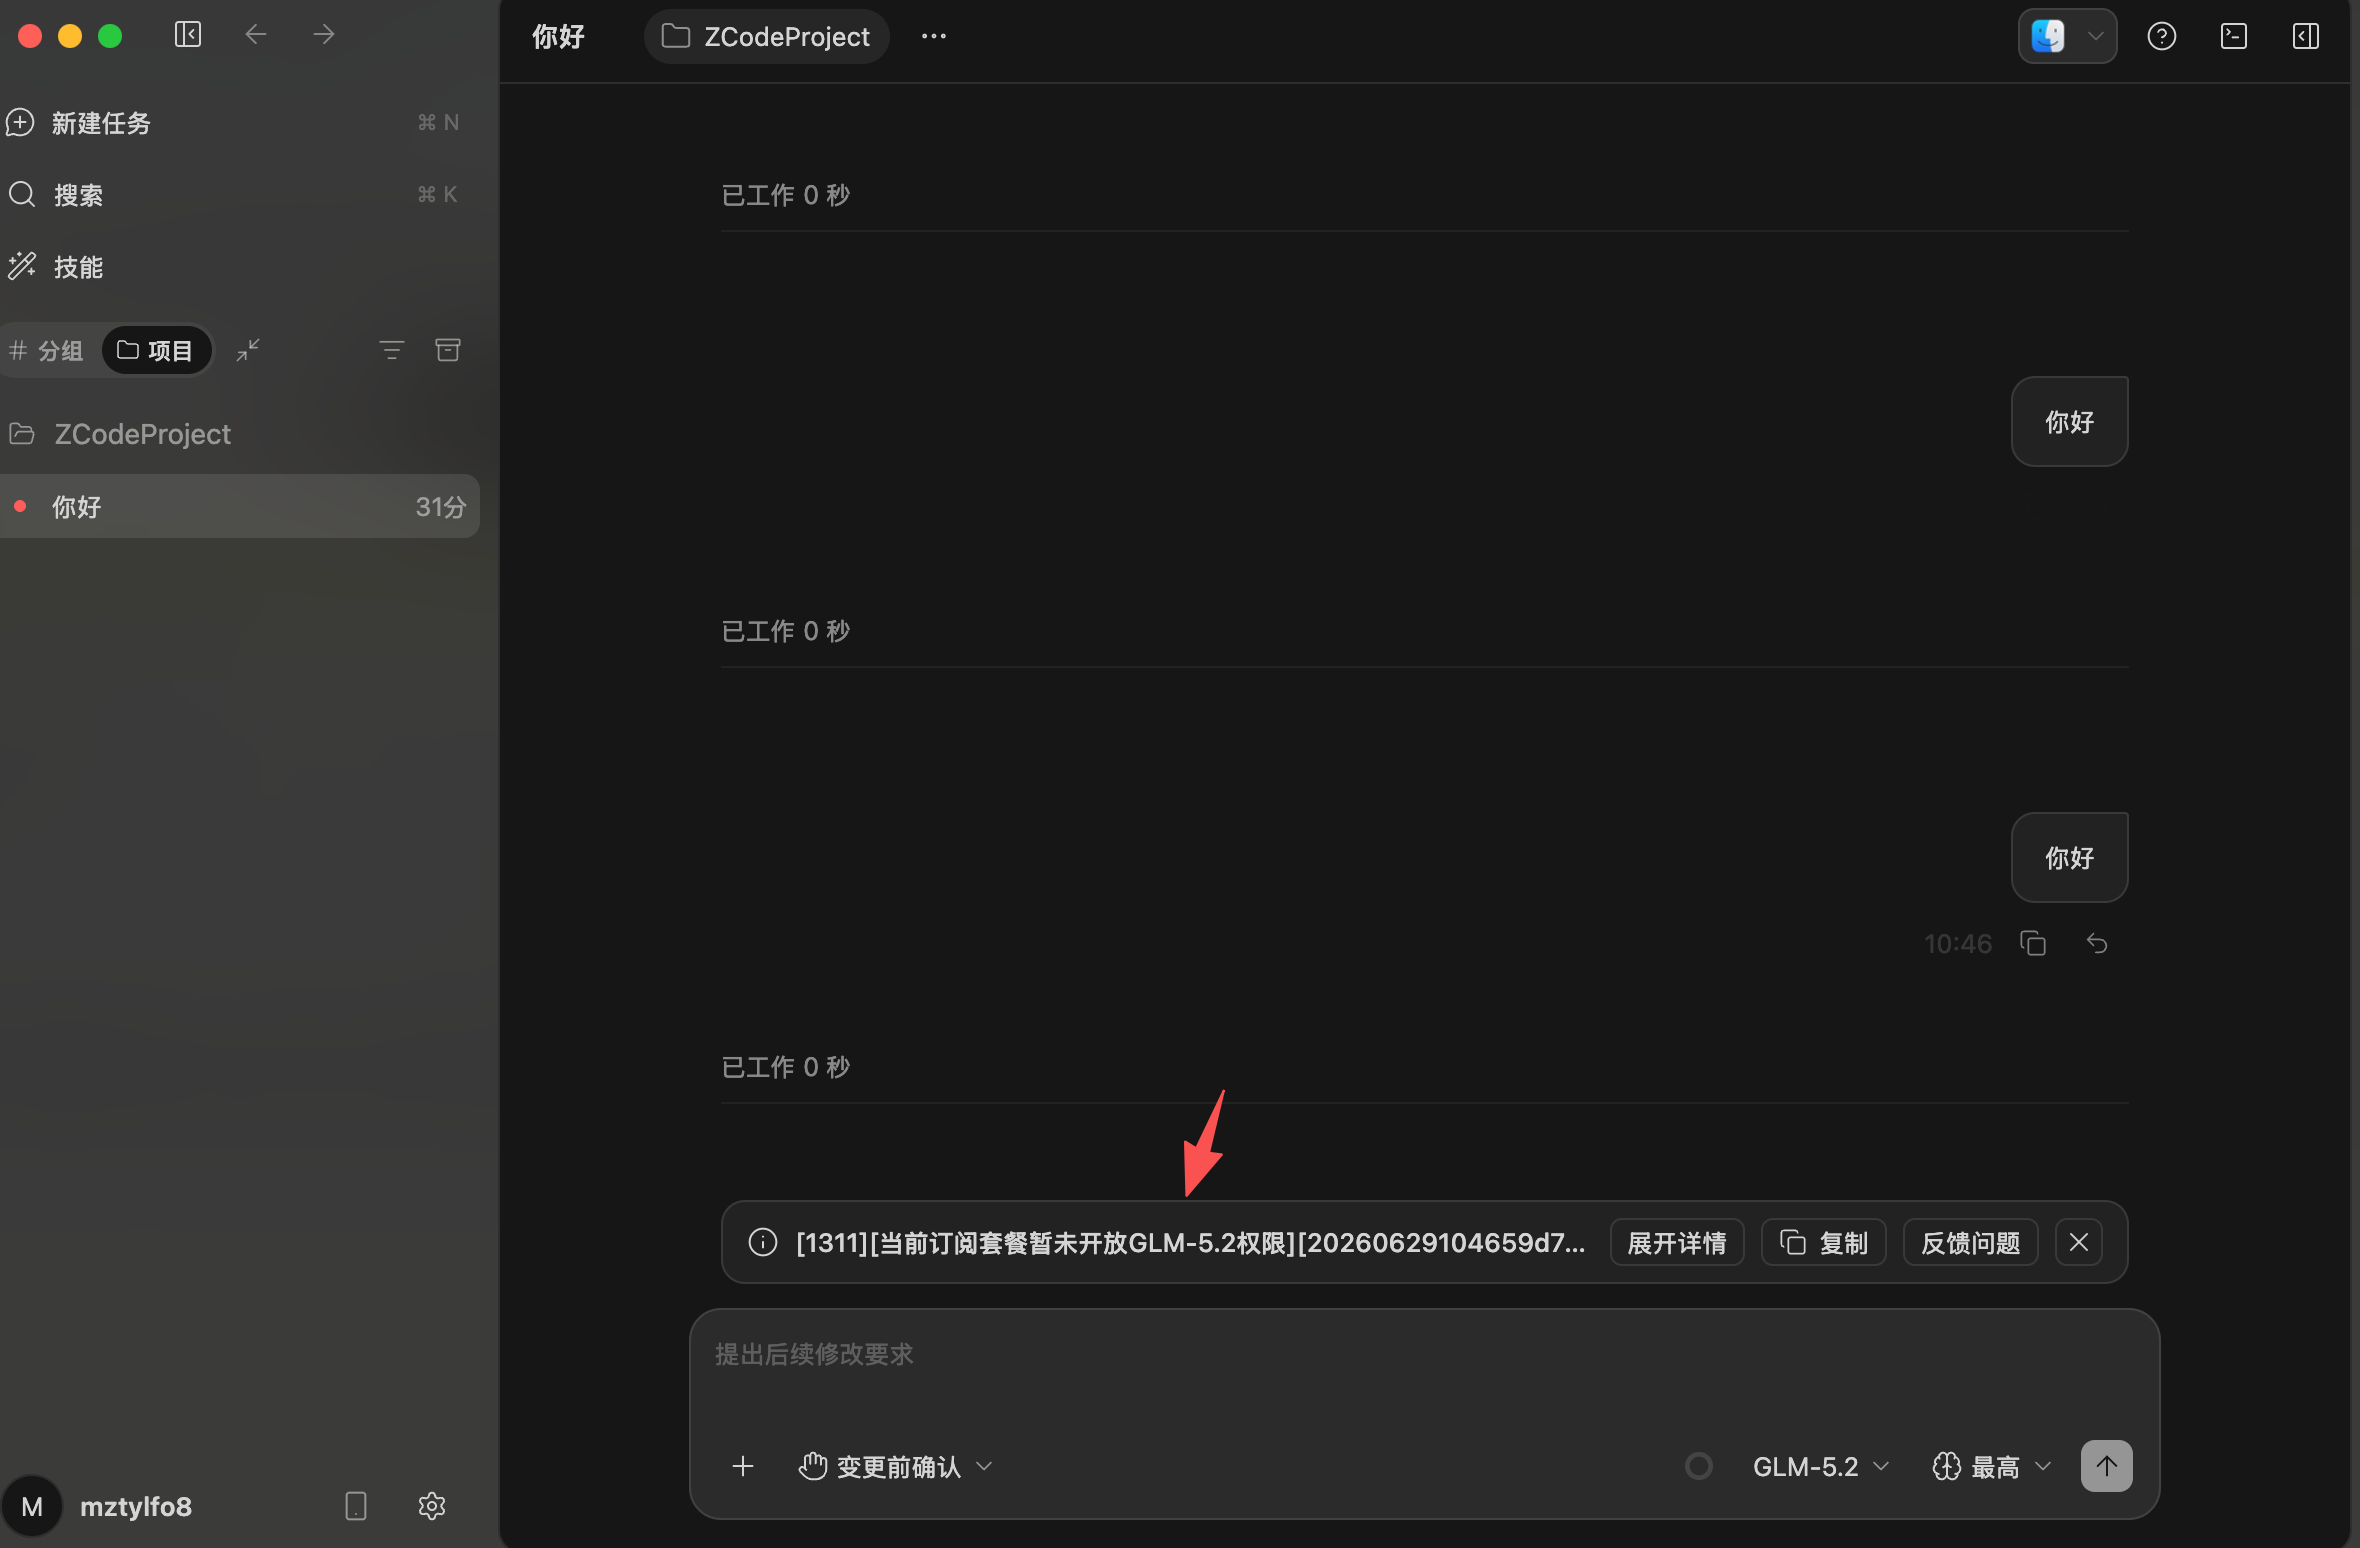Open the 你好 task in sidebar
The height and width of the screenshot is (1548, 2360).
coord(238,506)
